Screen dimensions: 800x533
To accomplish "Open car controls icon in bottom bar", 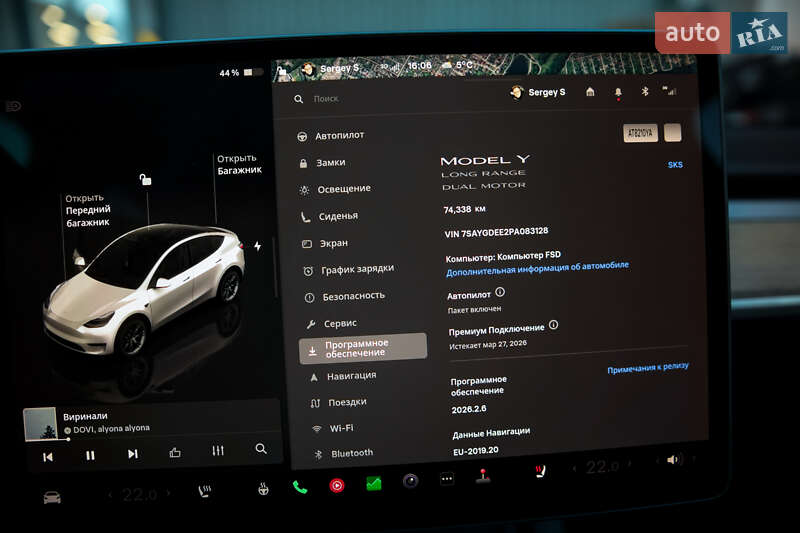I will pyautogui.click(x=52, y=497).
